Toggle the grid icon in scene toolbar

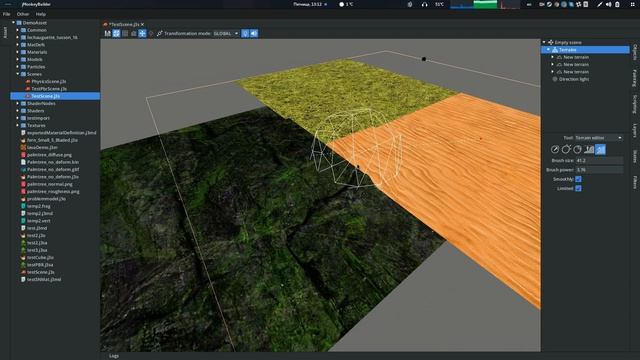125,33
